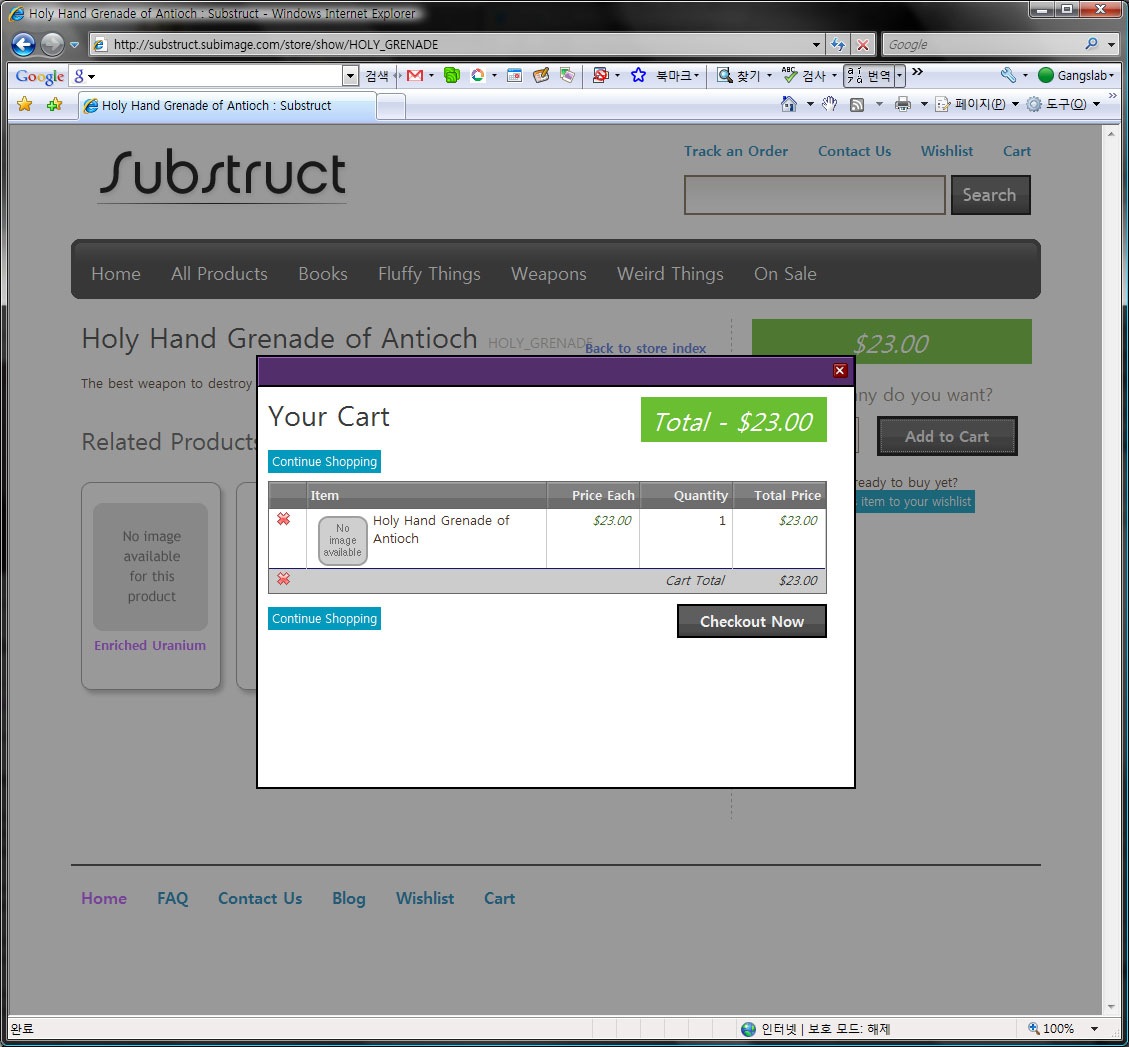Expand Print options dropdown arrow
The image size is (1129, 1047).
coord(924,105)
